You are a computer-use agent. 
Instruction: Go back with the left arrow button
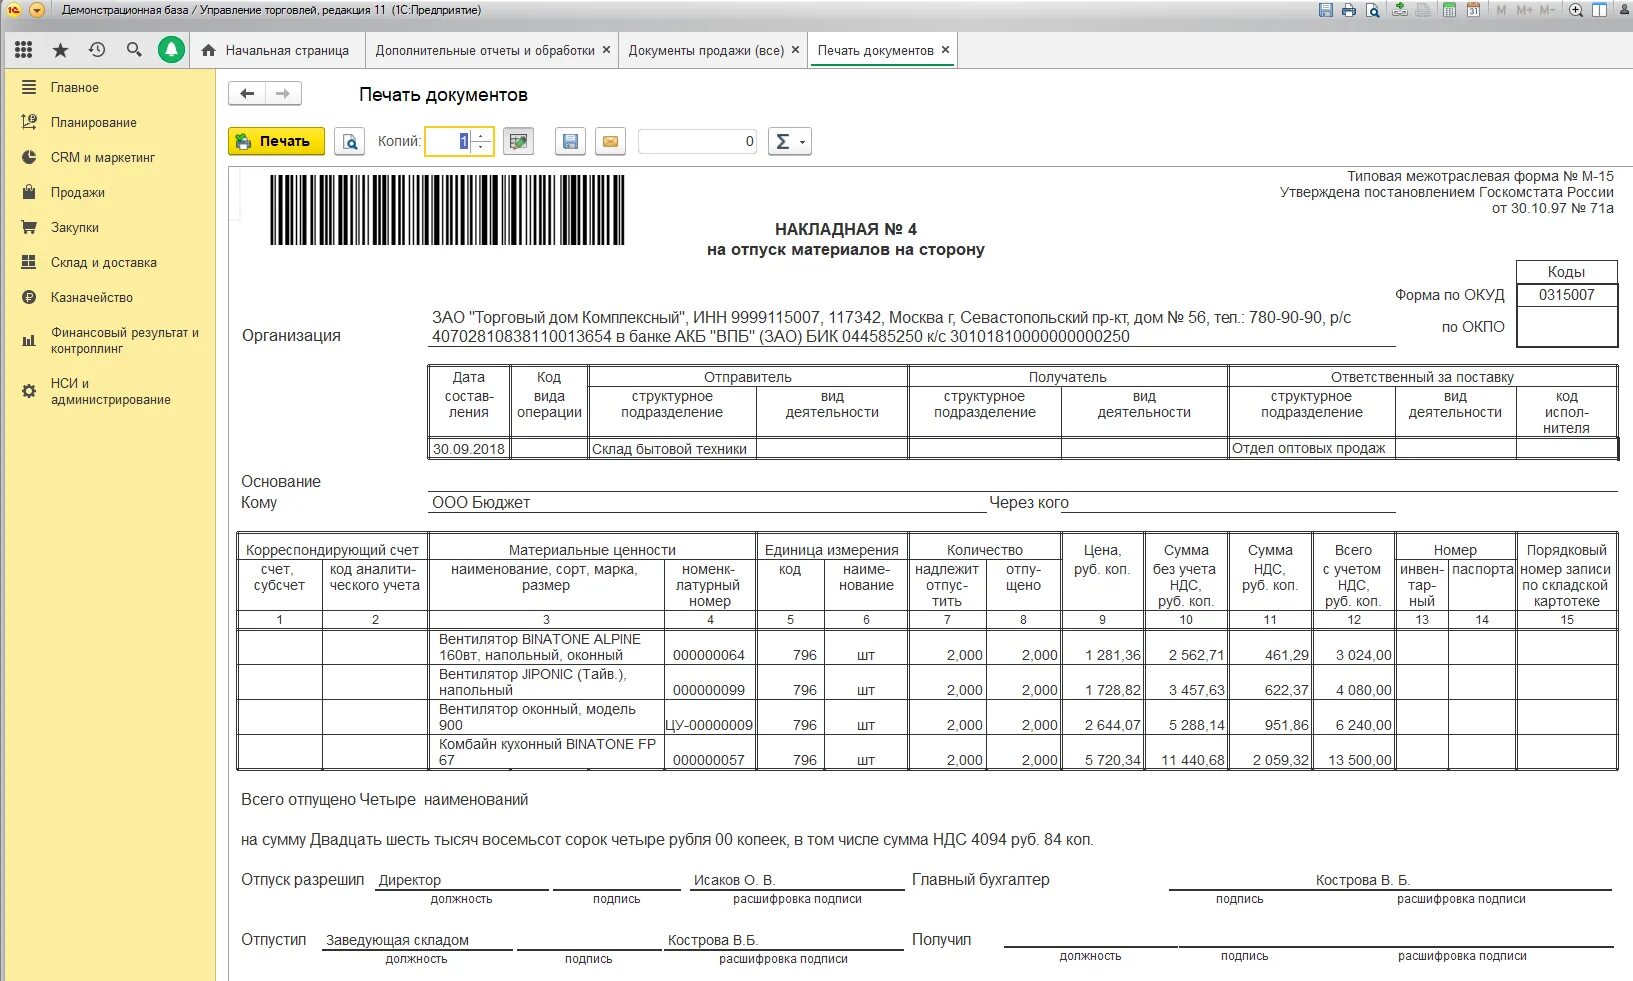(x=247, y=94)
